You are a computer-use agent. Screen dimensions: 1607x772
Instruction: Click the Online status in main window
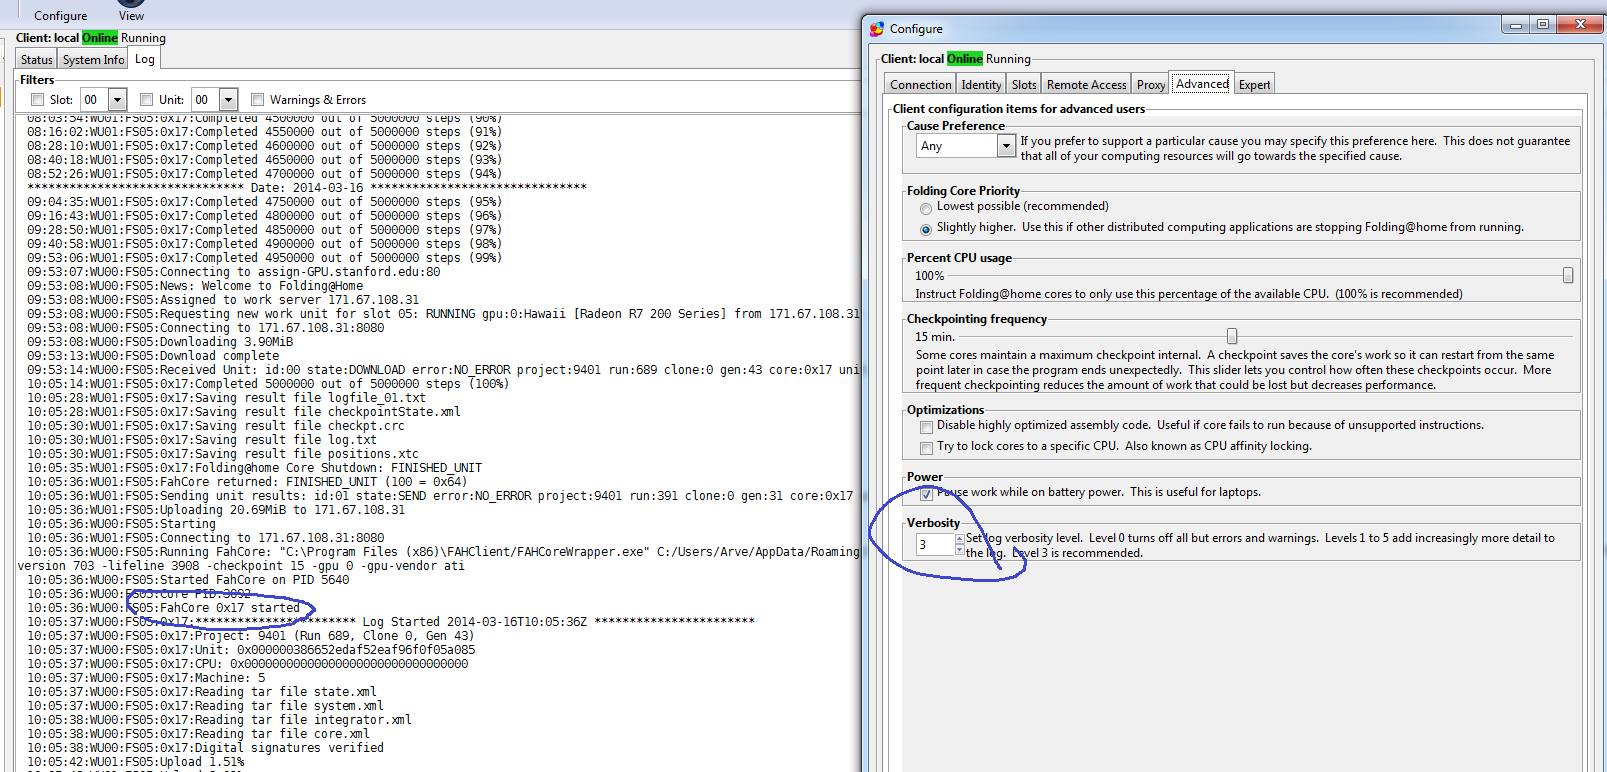tap(100, 38)
